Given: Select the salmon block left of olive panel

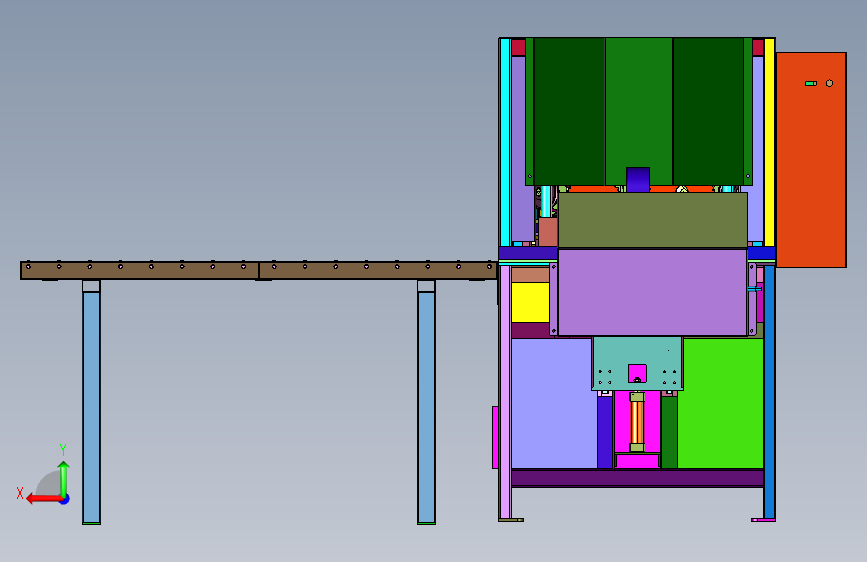Looking at the screenshot, I should pyautogui.click(x=547, y=232).
